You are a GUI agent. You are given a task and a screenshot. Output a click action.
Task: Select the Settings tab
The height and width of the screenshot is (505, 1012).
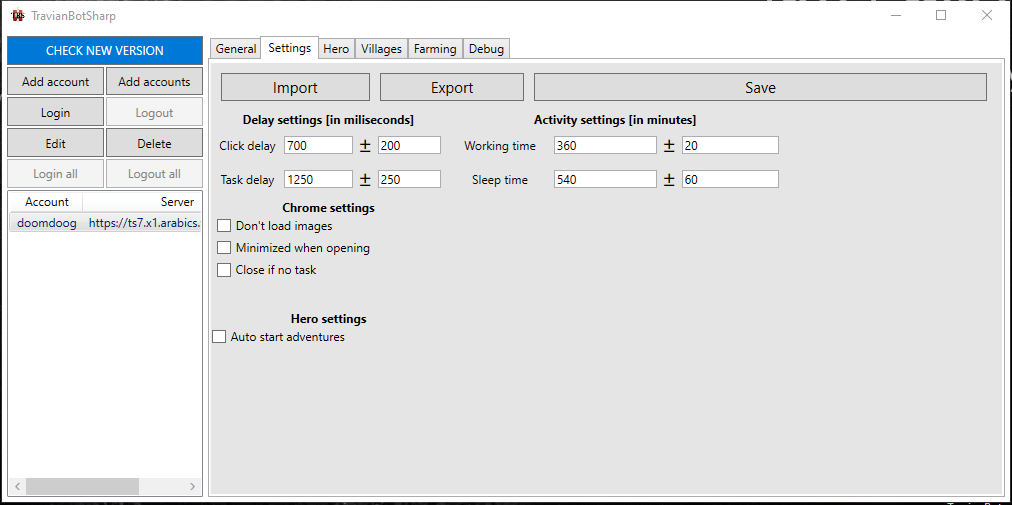point(289,48)
